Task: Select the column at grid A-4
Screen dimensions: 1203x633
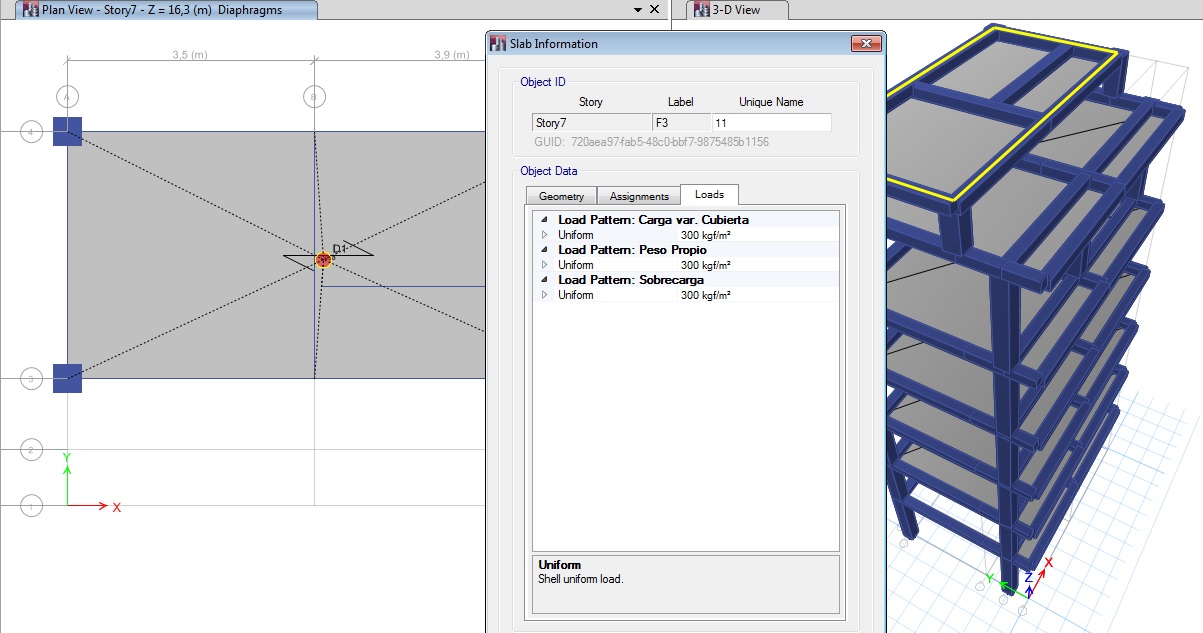Action: point(67,130)
